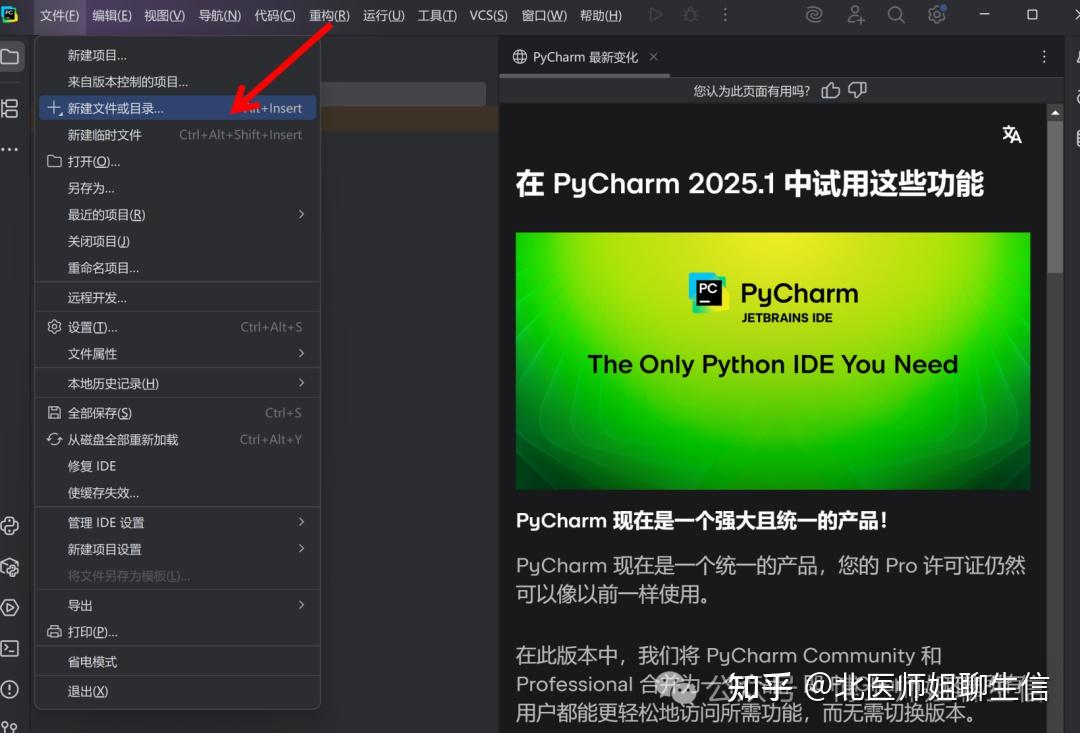The height and width of the screenshot is (733, 1080).
Task: Open Search Everywhere with the magnifier icon
Action: pos(896,15)
